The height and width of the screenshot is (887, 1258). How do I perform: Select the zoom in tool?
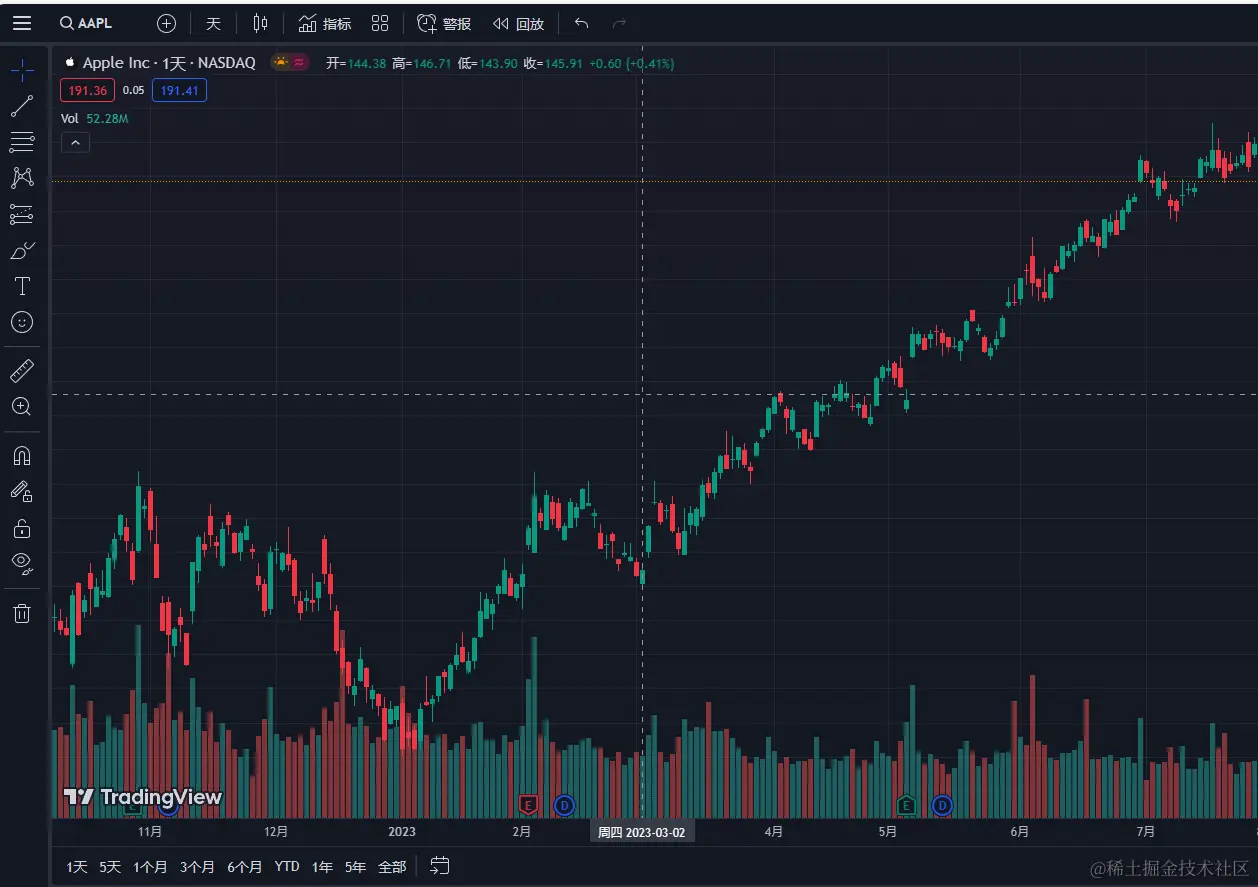(x=22, y=407)
